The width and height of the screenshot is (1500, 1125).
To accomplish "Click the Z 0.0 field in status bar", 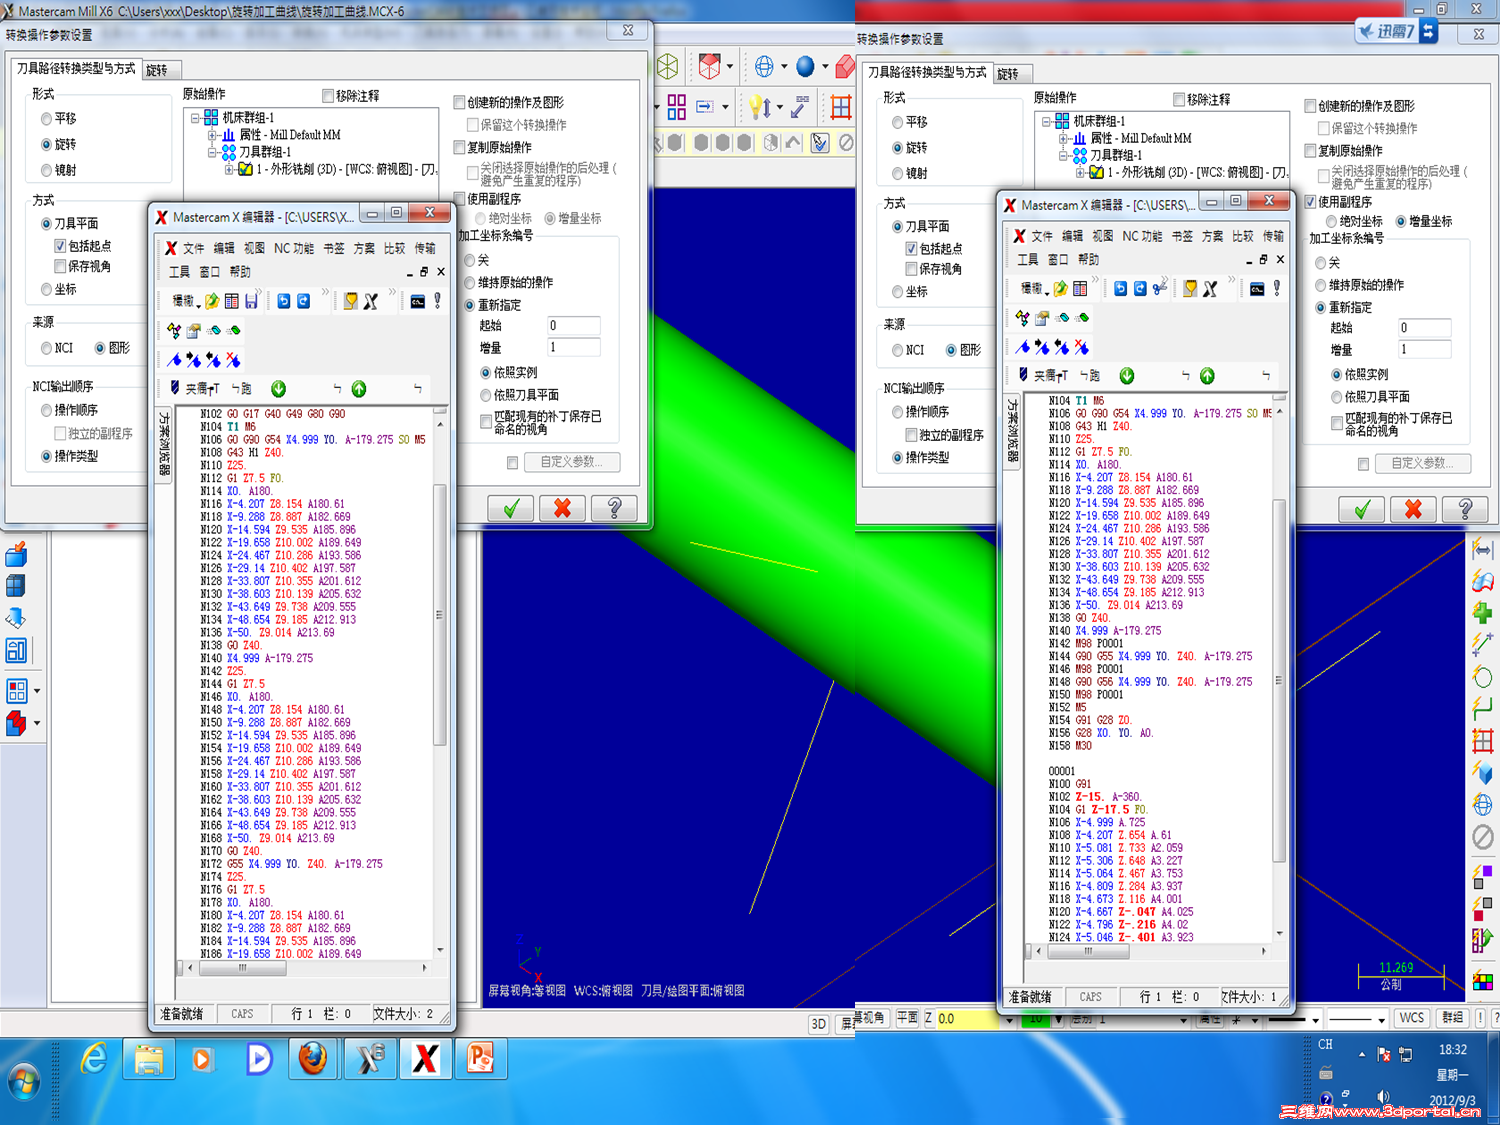I will 968,1019.
